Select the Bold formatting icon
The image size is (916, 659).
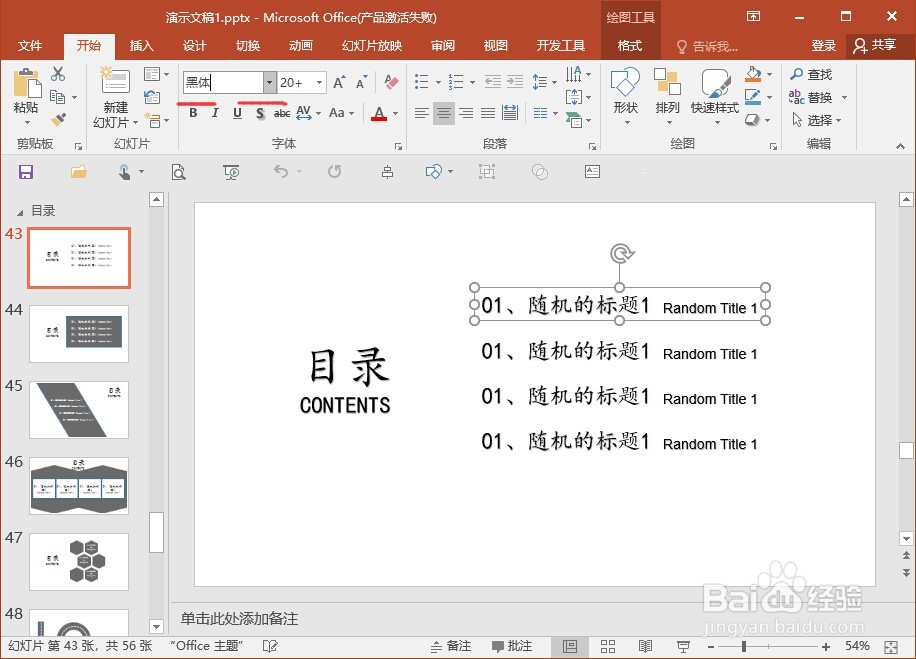point(193,113)
